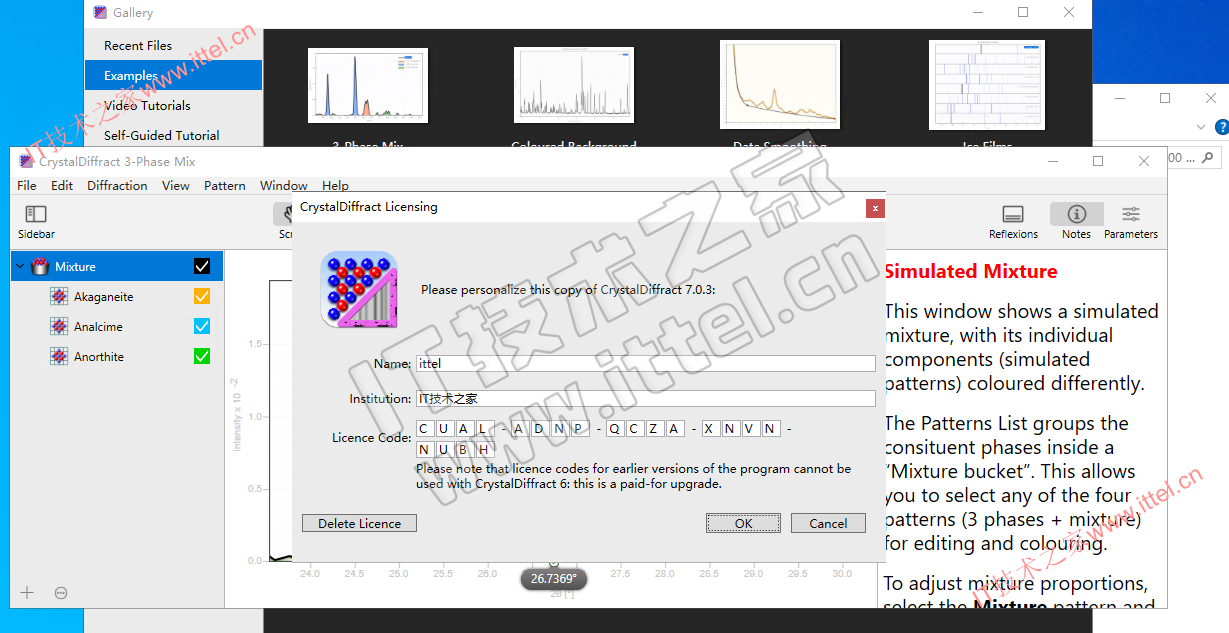Click the Akaganeite pattern icon

click(59, 297)
